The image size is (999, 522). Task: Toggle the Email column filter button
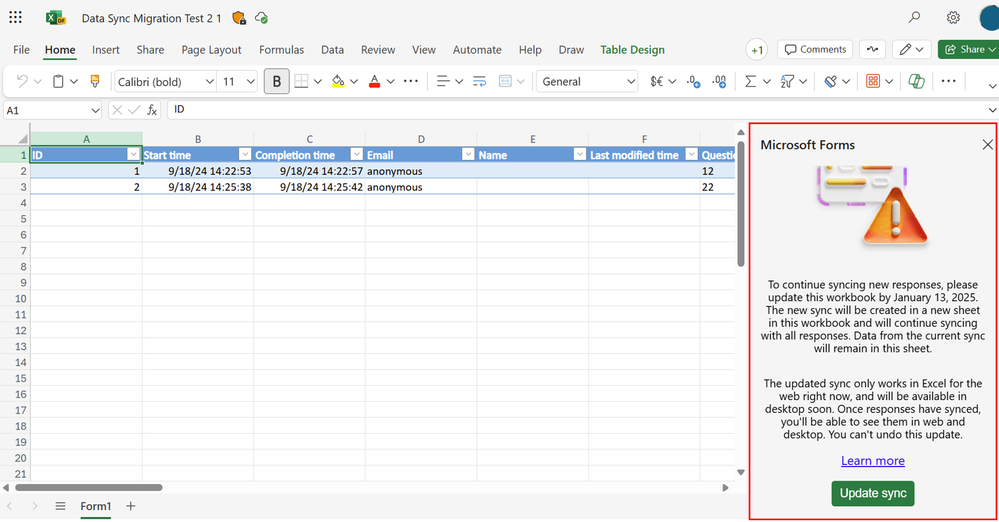coord(468,154)
